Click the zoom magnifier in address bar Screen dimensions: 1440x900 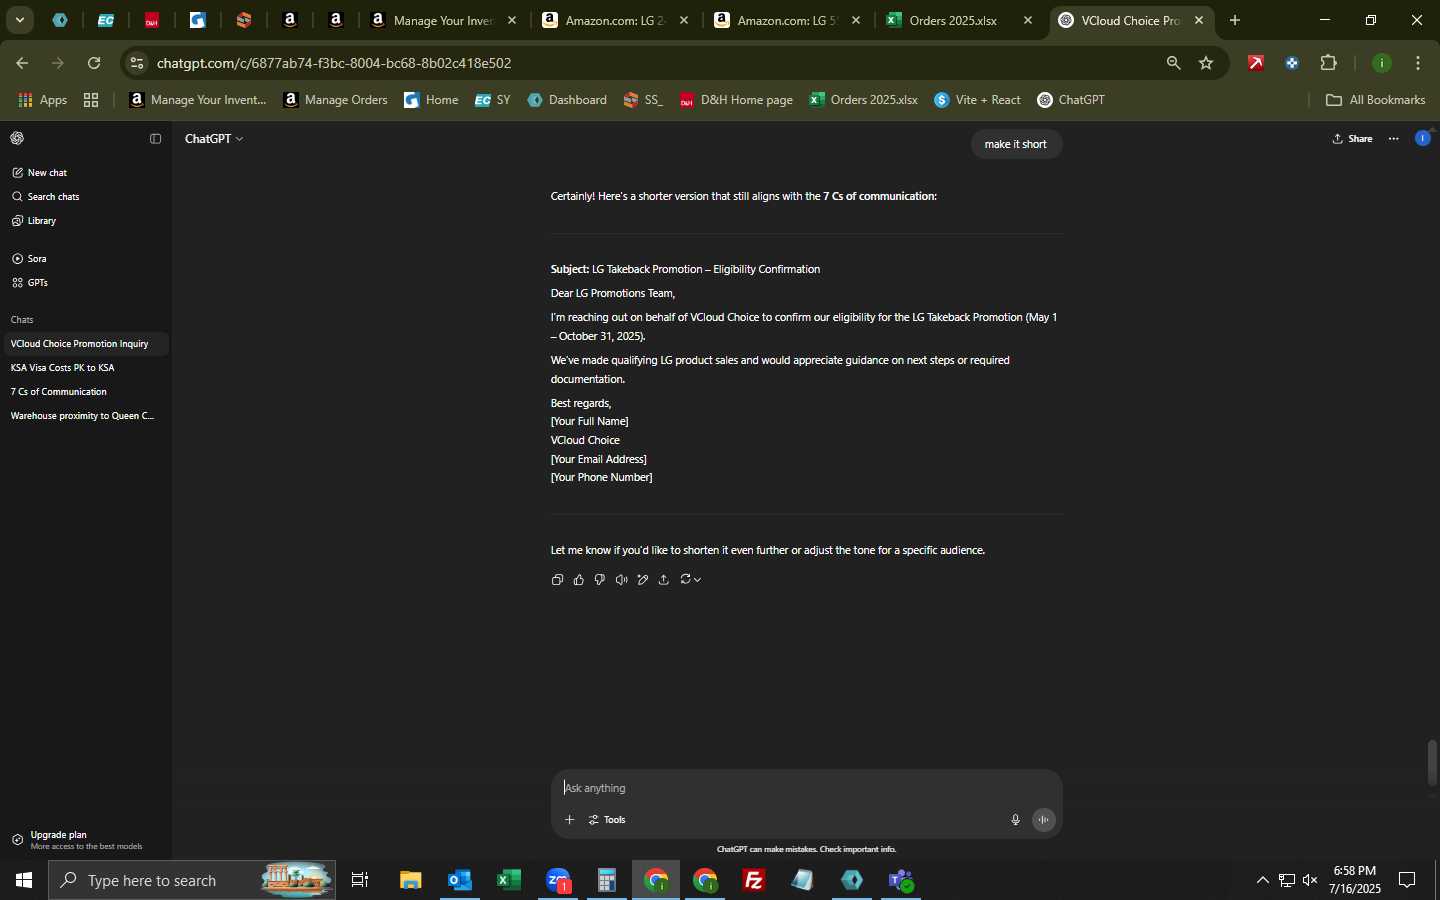(x=1174, y=63)
